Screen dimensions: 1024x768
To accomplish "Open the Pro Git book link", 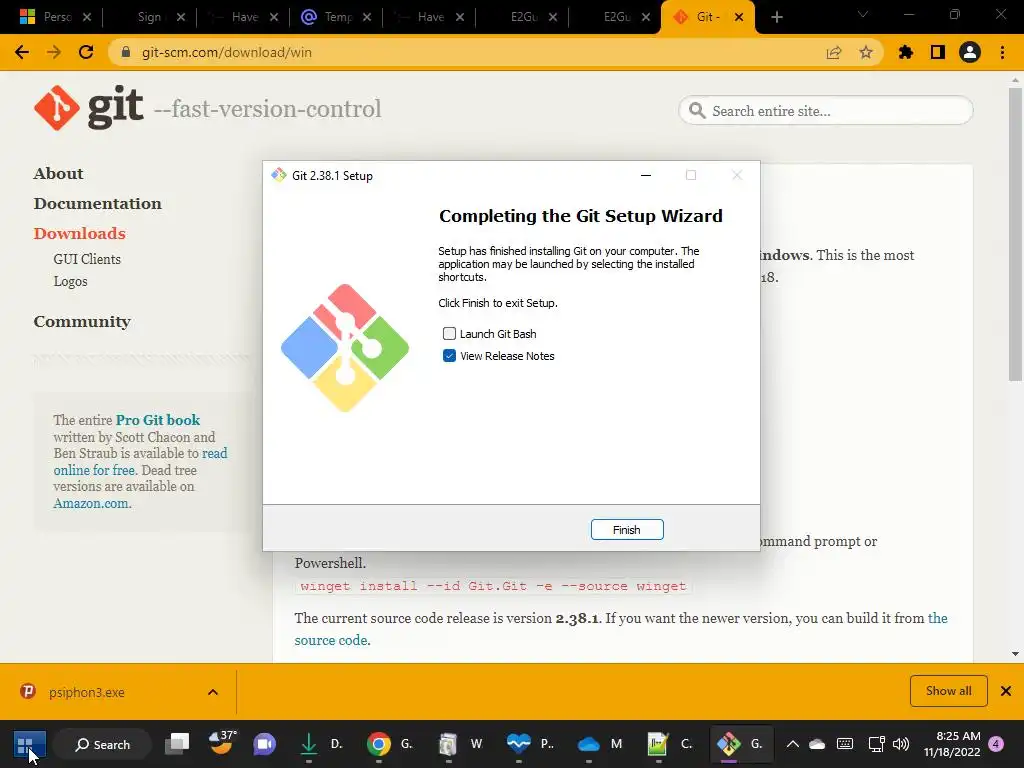I will pyautogui.click(x=157, y=420).
